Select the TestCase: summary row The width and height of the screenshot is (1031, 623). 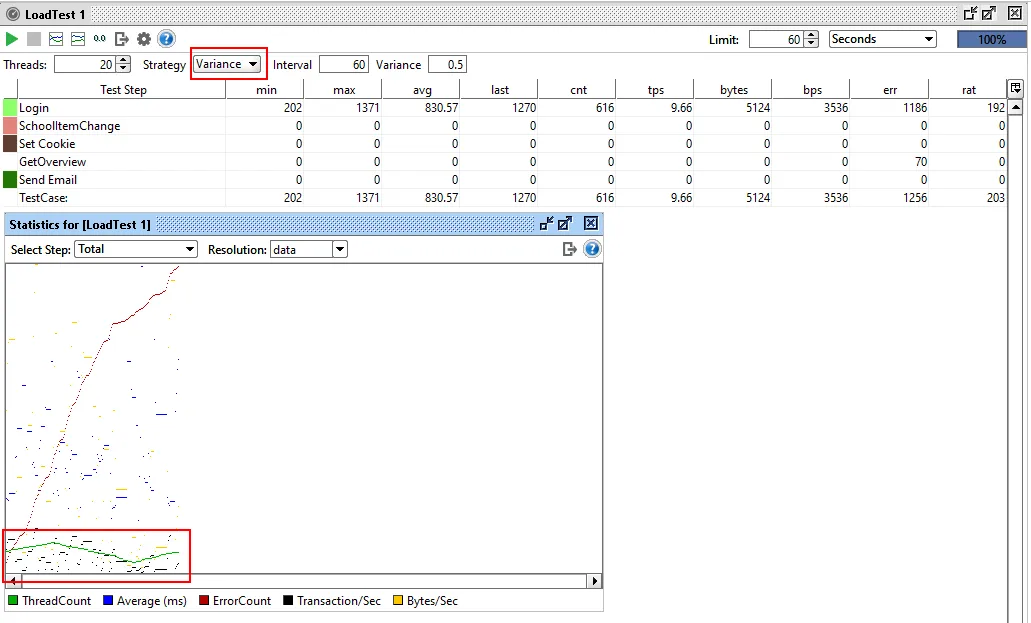(x=505, y=197)
